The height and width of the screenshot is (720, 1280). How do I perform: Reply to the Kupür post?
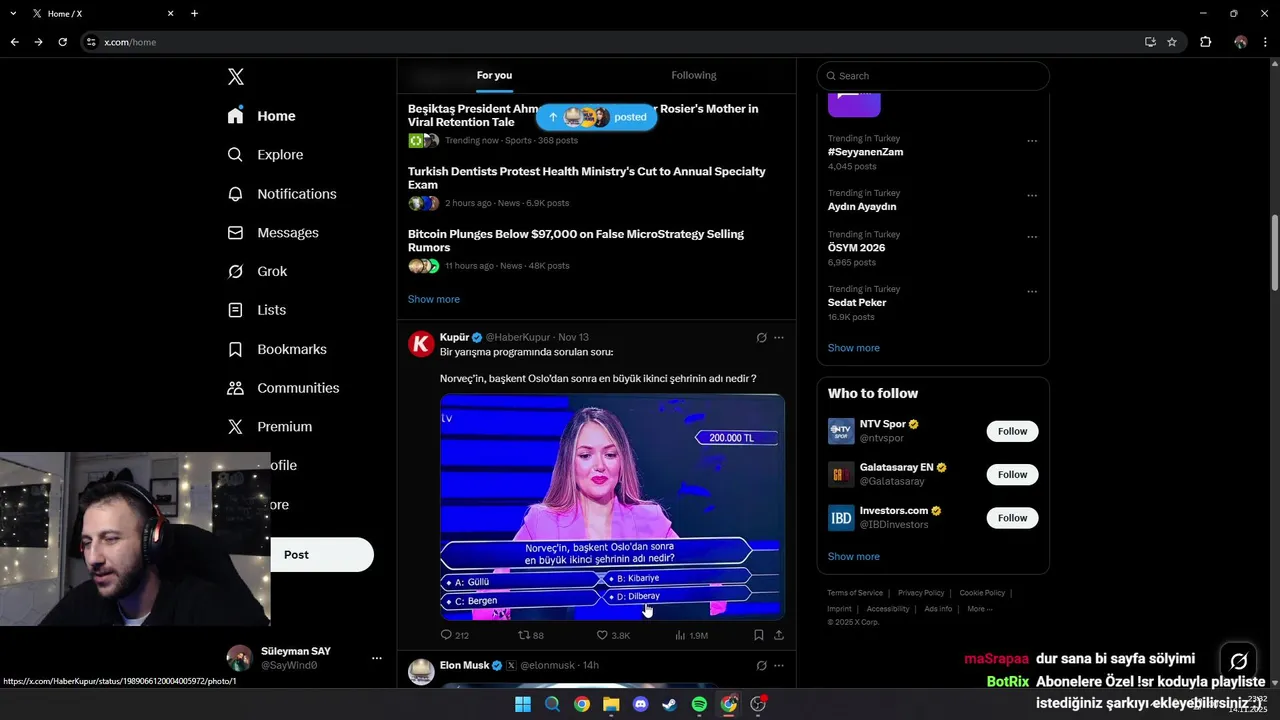point(455,635)
